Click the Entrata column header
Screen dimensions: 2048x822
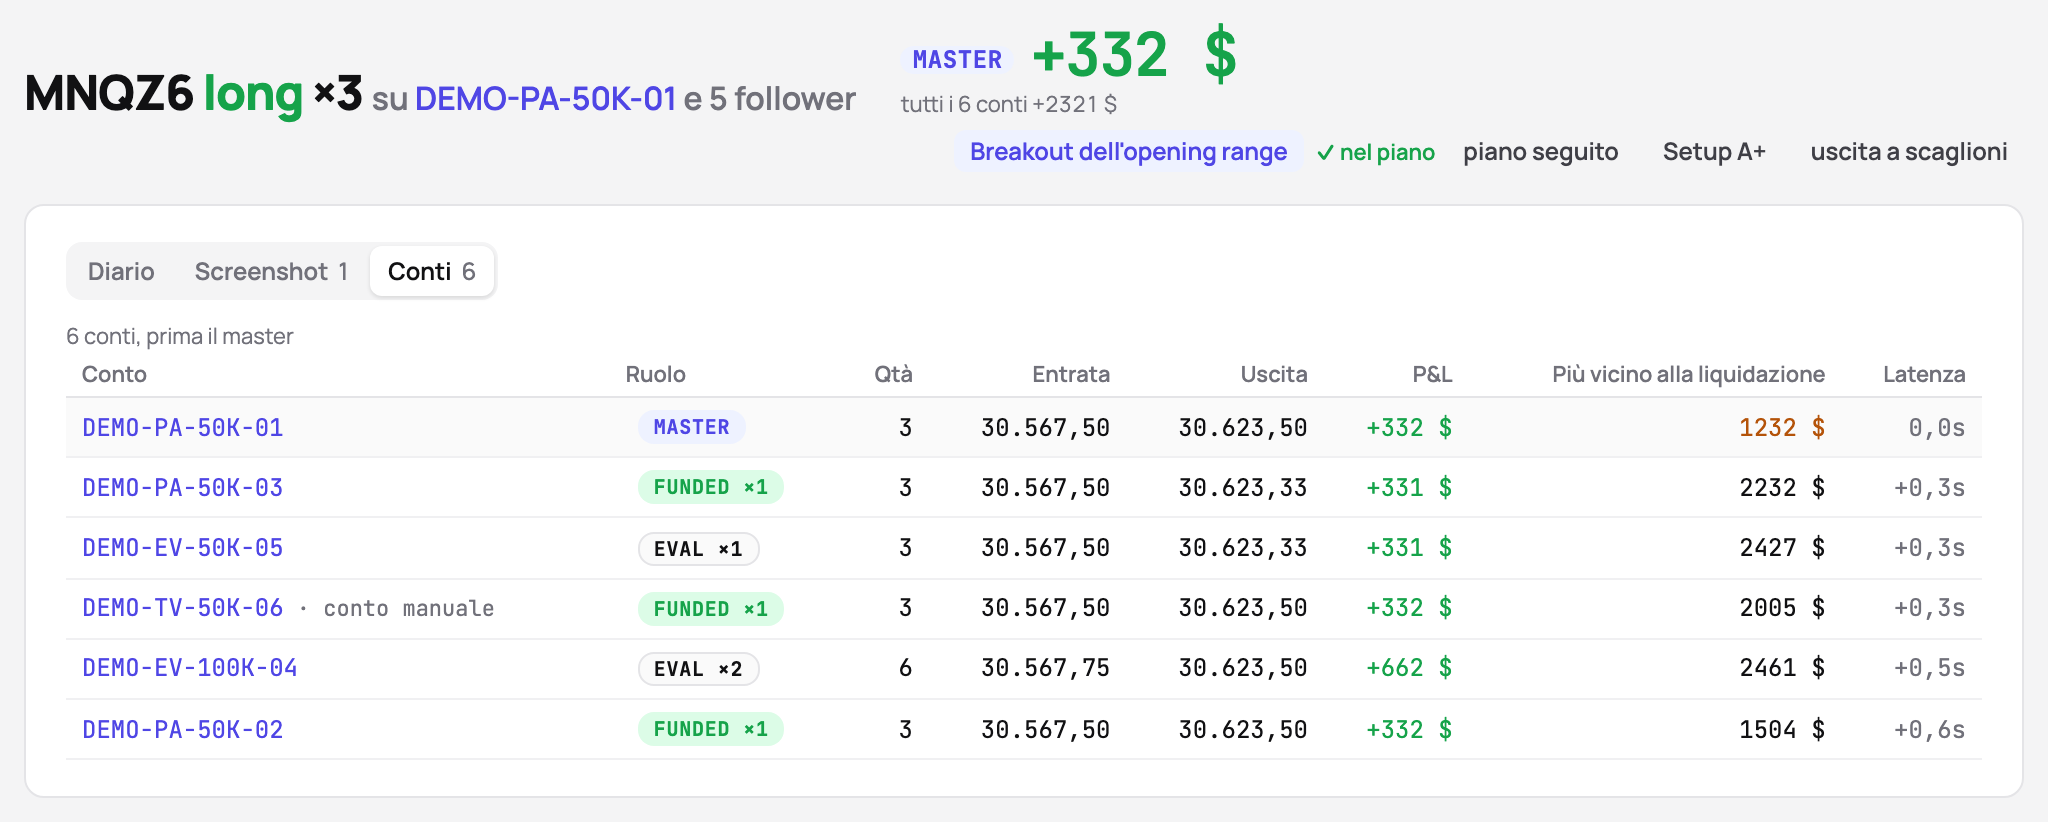pos(1071,374)
